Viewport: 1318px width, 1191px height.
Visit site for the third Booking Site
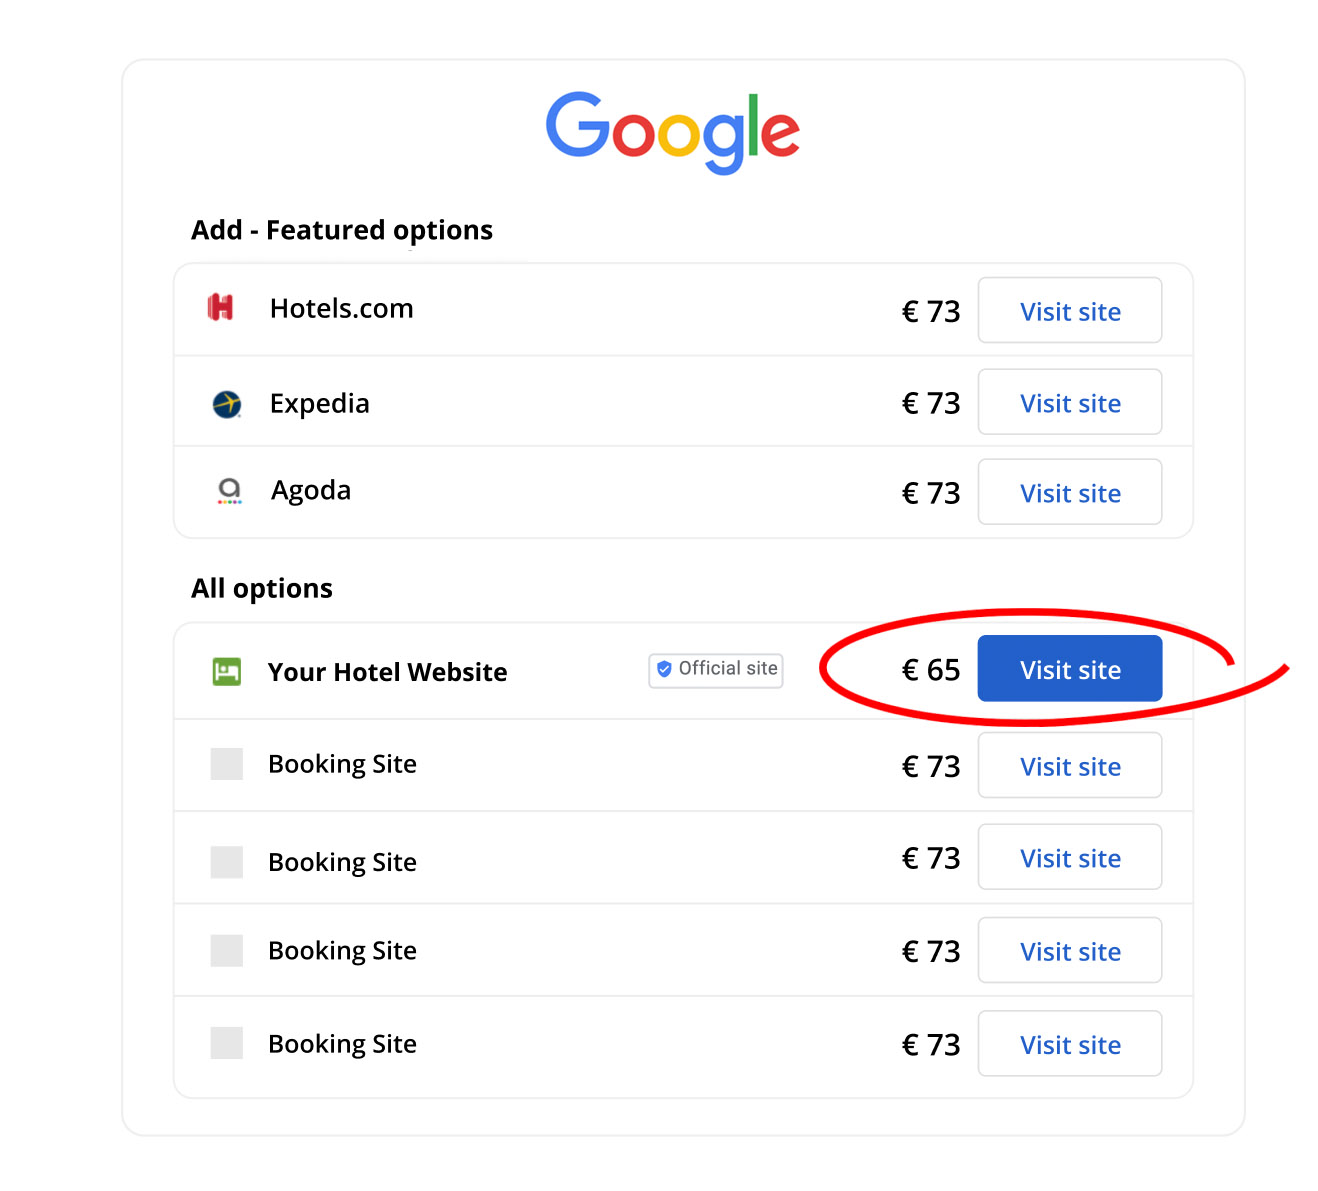1069,951
